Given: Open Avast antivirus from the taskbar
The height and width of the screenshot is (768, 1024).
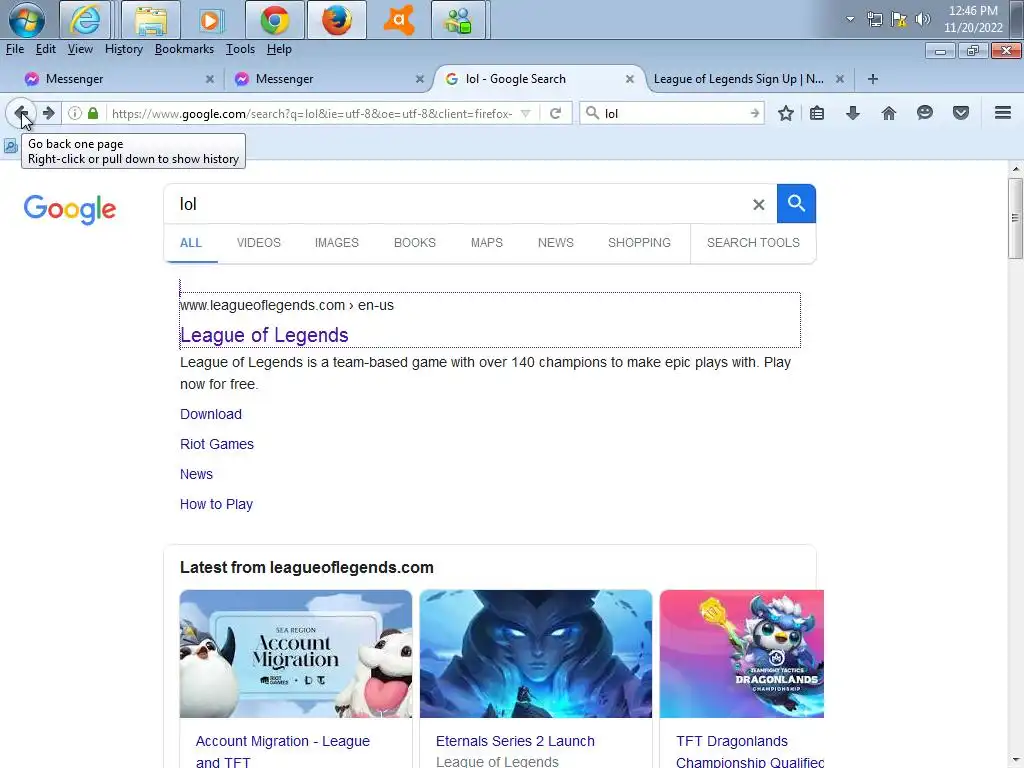Looking at the screenshot, I should tap(398, 20).
